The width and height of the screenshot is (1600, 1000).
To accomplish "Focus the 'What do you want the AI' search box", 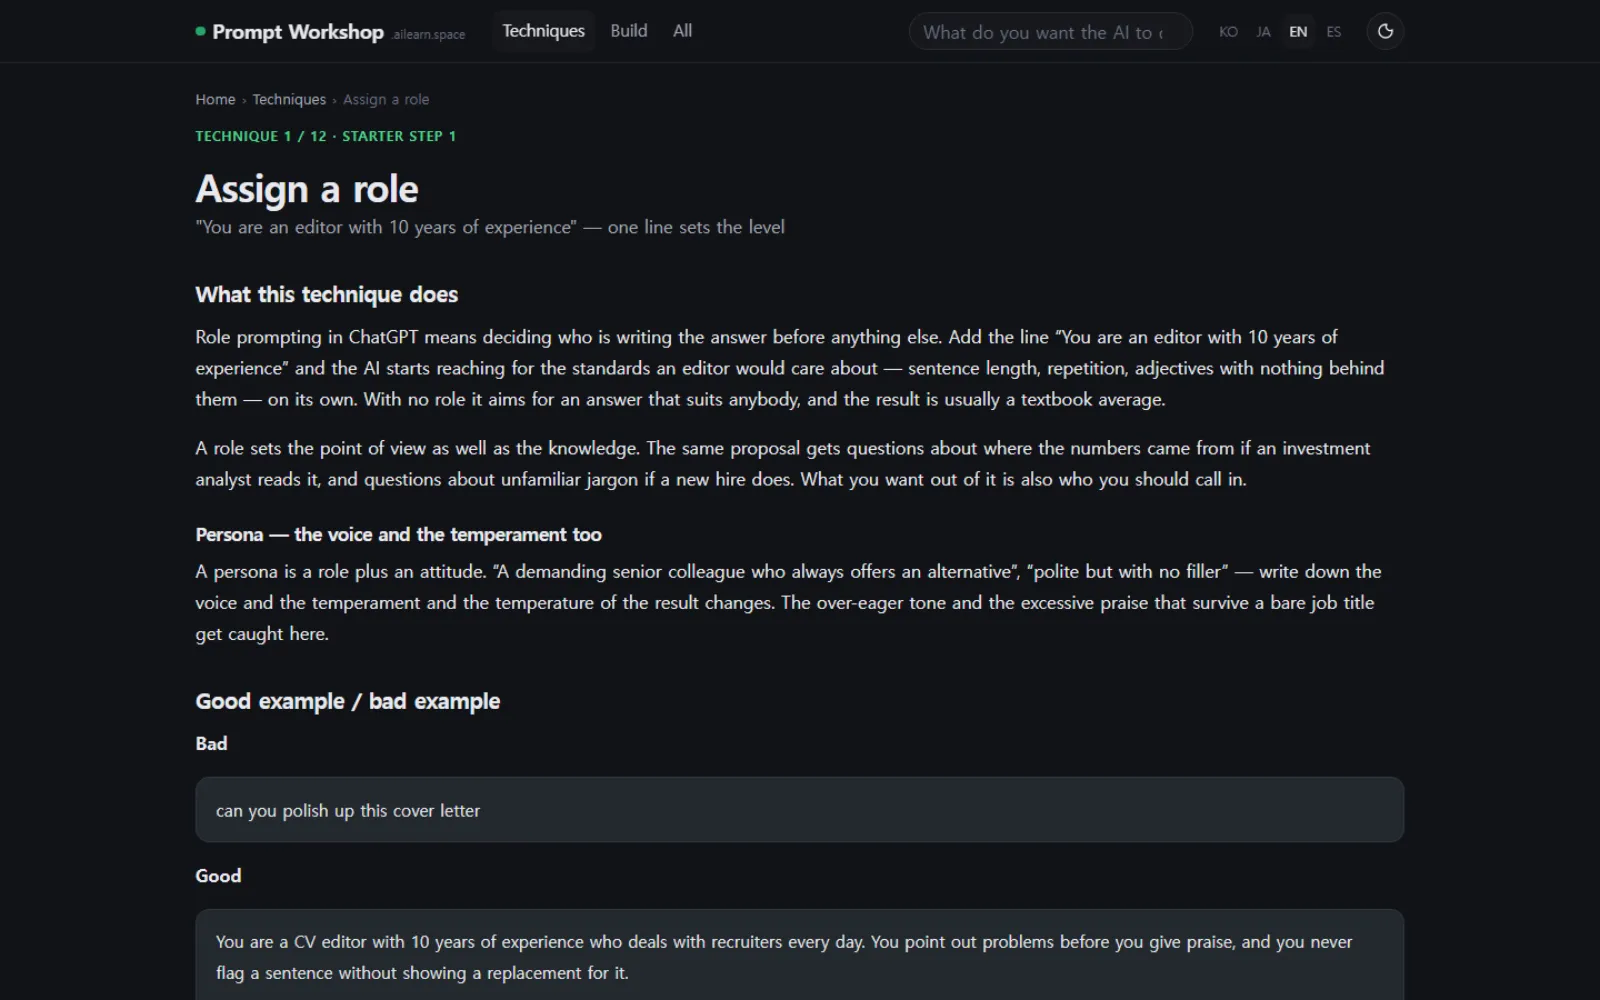I will point(1051,32).
